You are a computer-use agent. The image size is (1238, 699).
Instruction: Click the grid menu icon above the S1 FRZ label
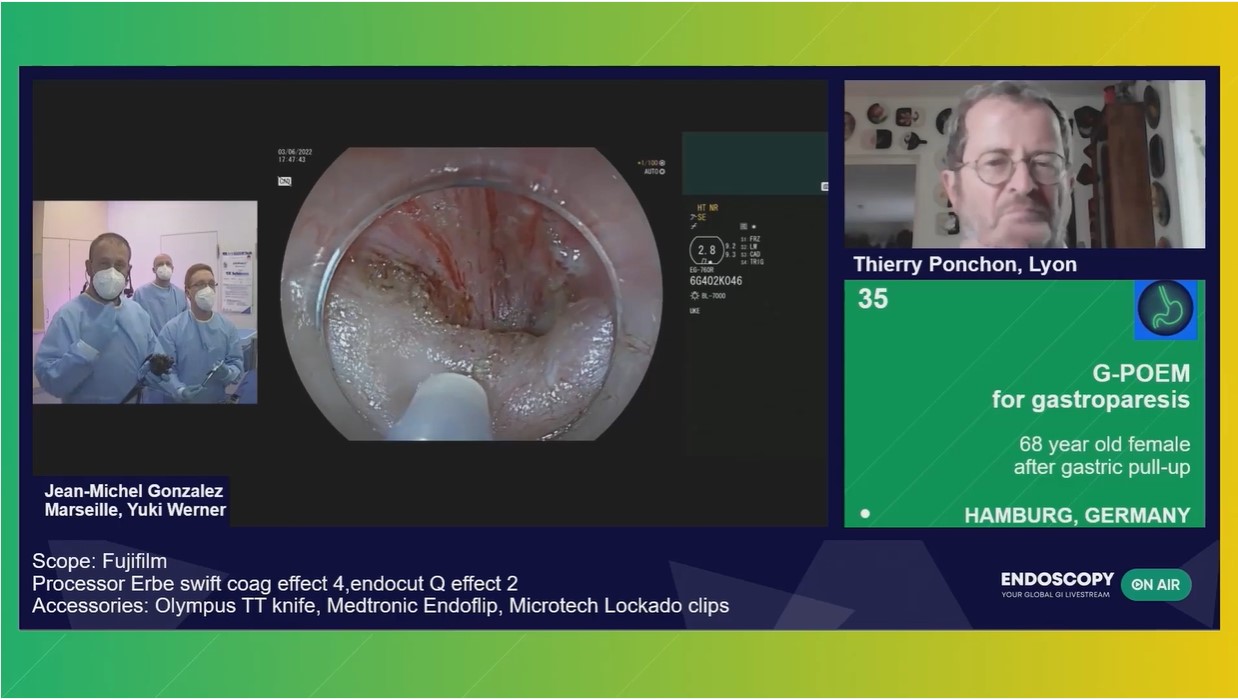(x=743, y=227)
